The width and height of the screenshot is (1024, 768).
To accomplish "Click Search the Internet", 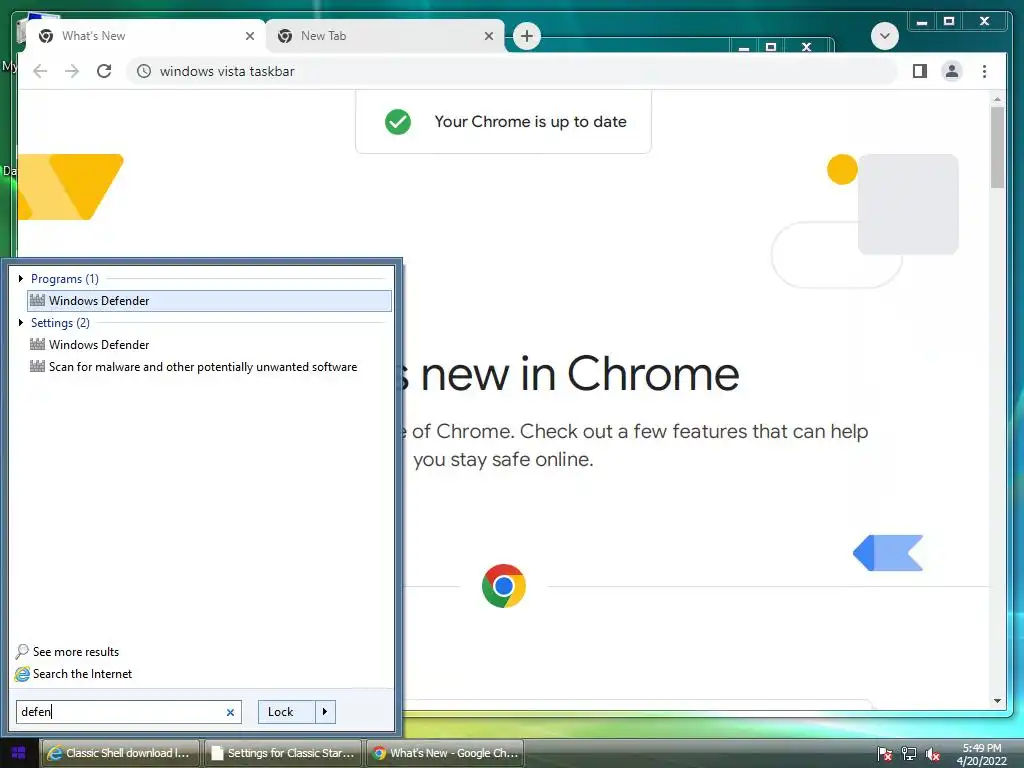I will click(82, 674).
